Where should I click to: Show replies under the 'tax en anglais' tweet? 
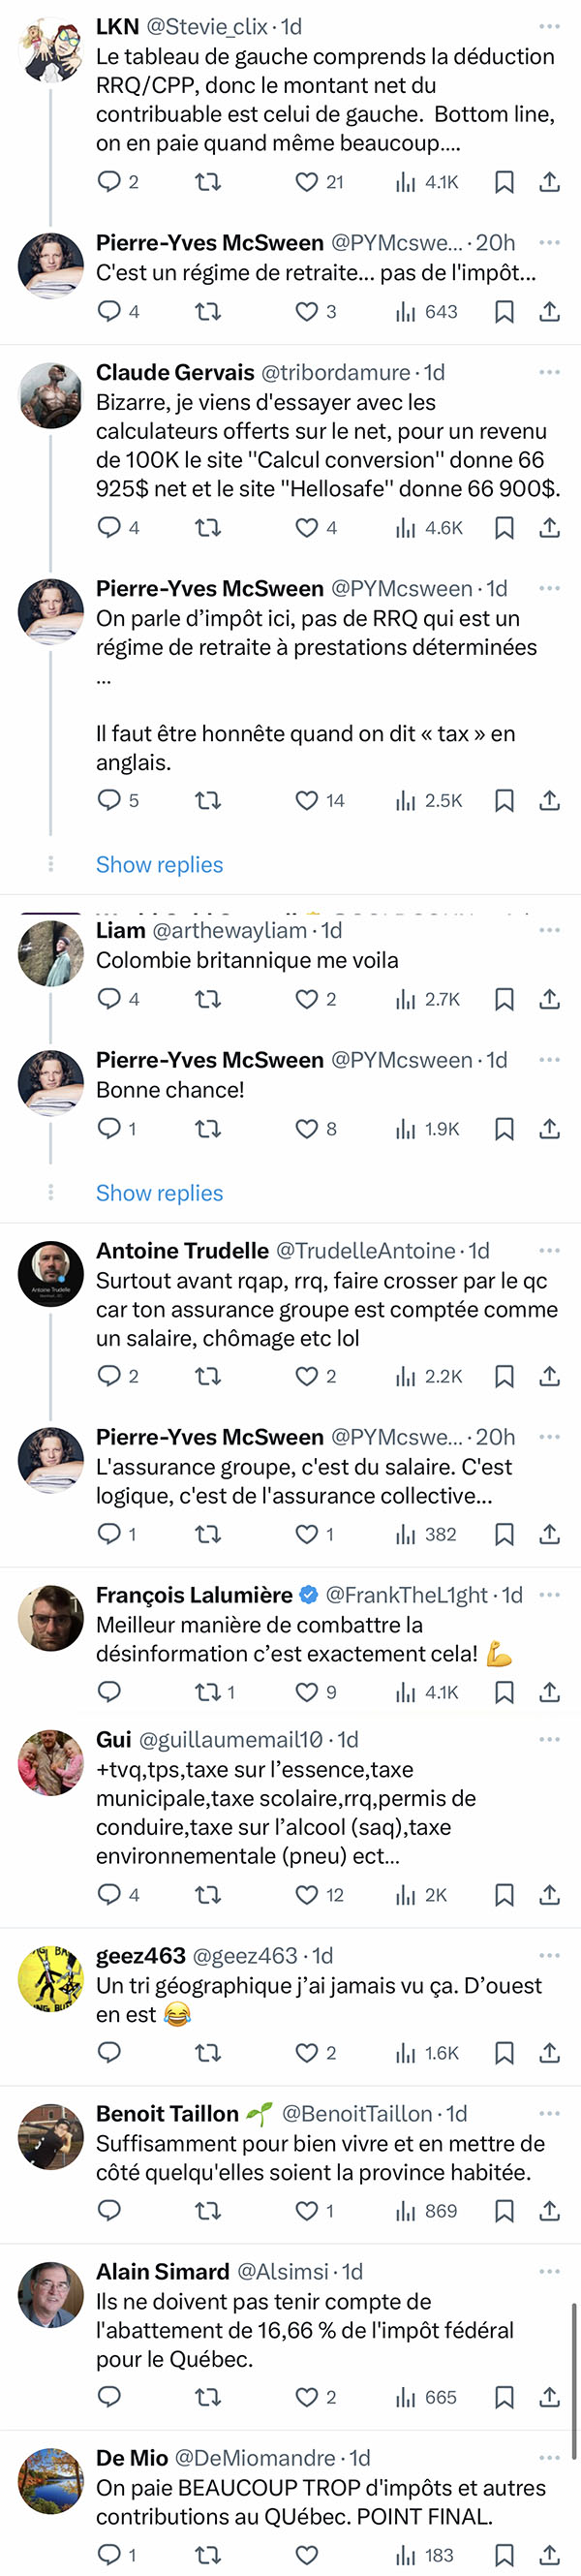[x=159, y=865]
